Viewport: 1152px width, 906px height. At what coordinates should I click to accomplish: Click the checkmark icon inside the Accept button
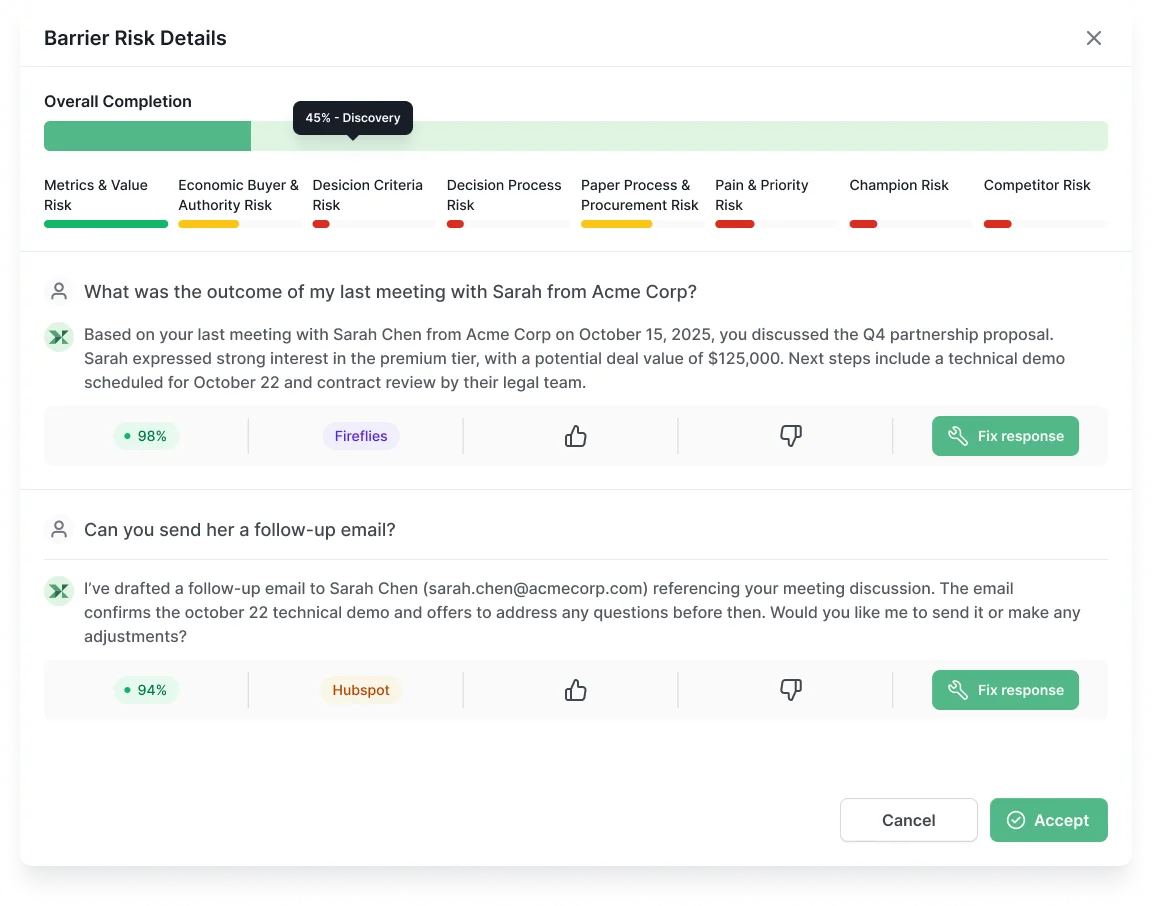tap(1017, 820)
